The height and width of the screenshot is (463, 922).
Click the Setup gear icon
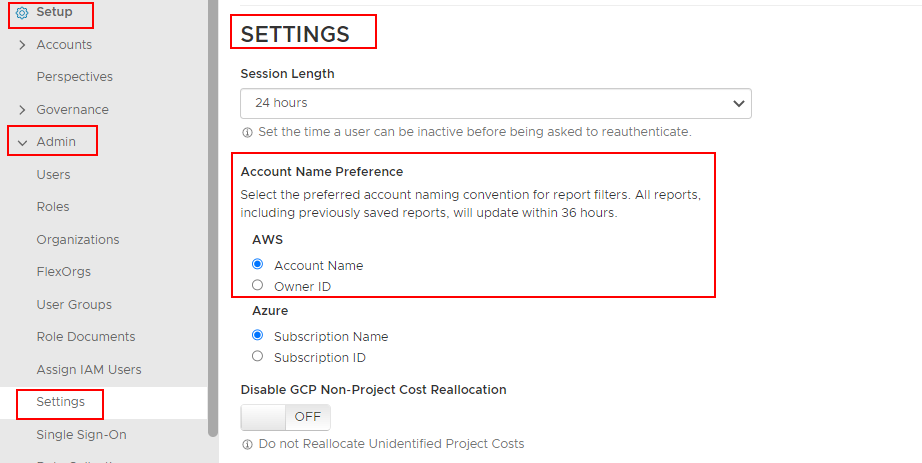click(22, 13)
